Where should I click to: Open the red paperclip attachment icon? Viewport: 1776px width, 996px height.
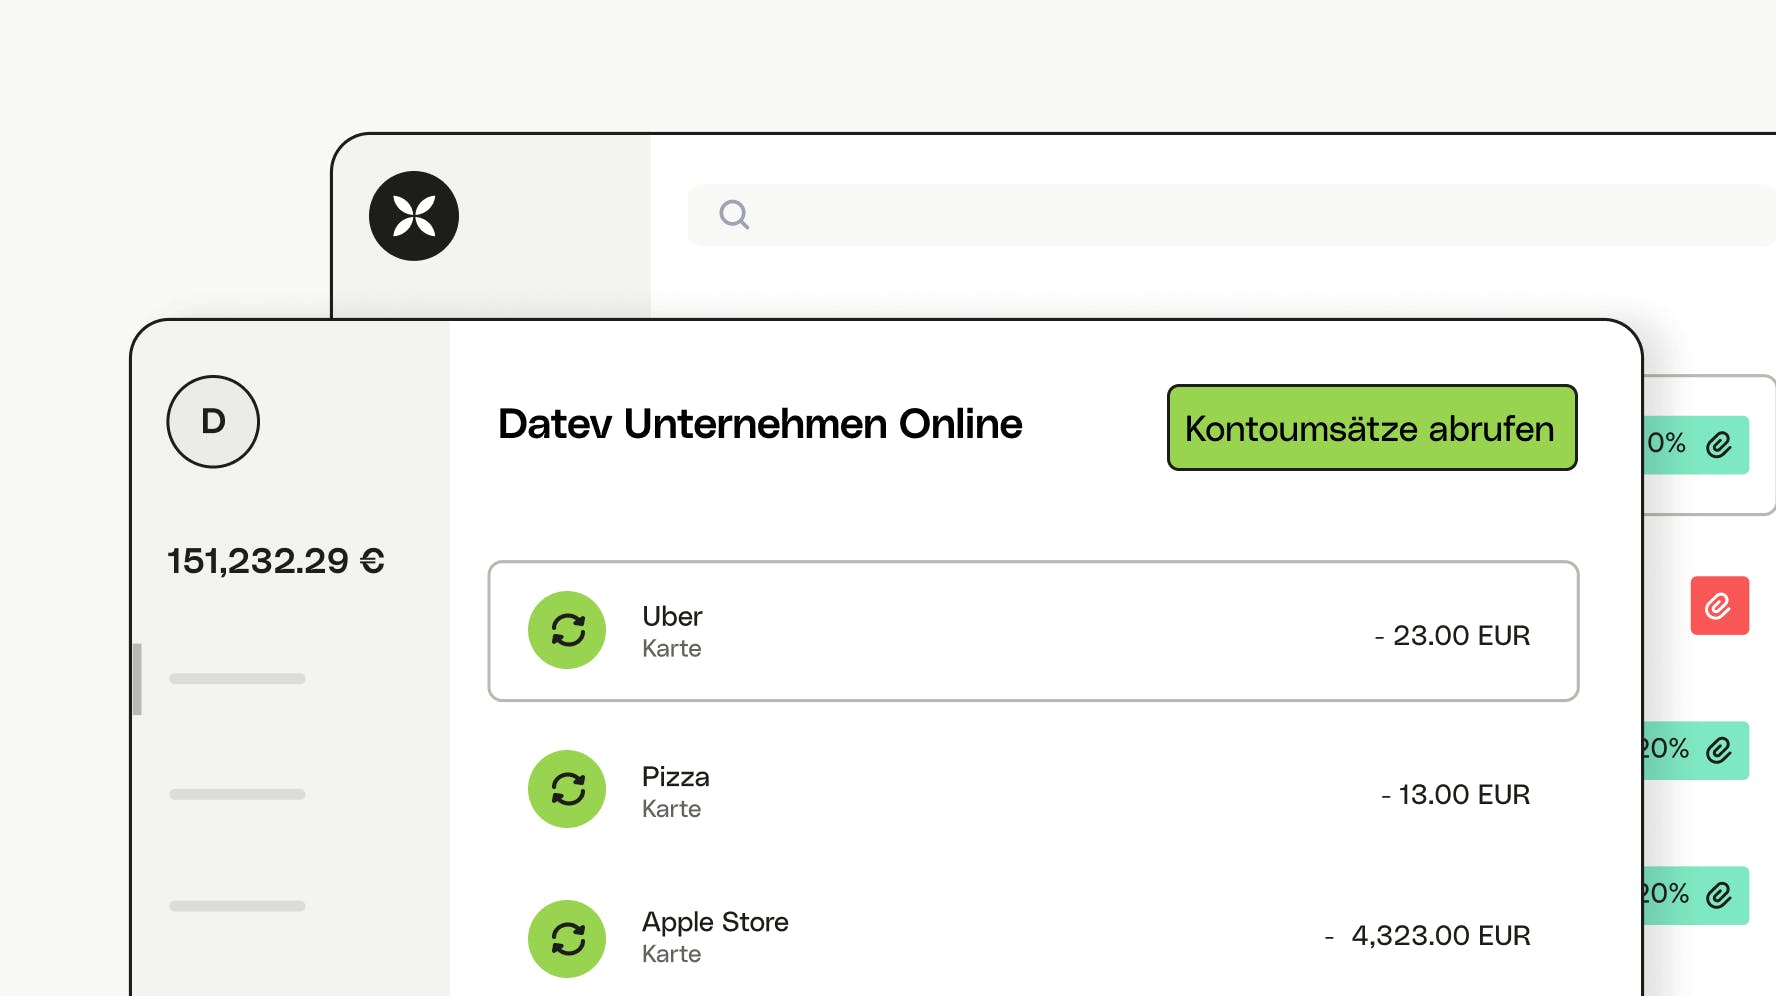[x=1719, y=606]
